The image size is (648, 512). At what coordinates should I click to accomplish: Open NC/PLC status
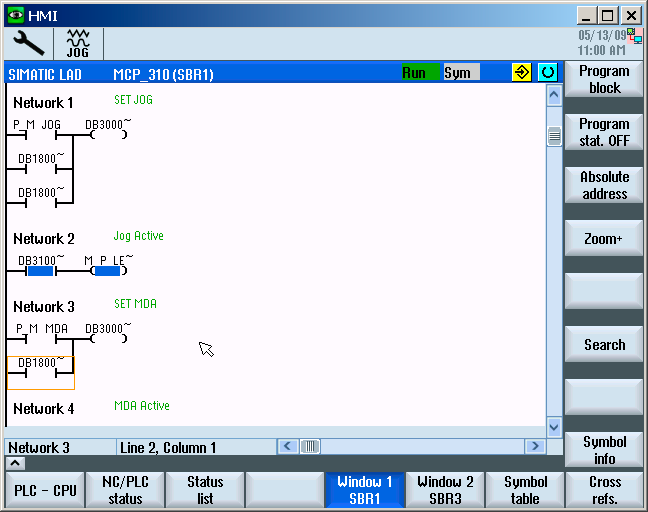click(x=125, y=490)
